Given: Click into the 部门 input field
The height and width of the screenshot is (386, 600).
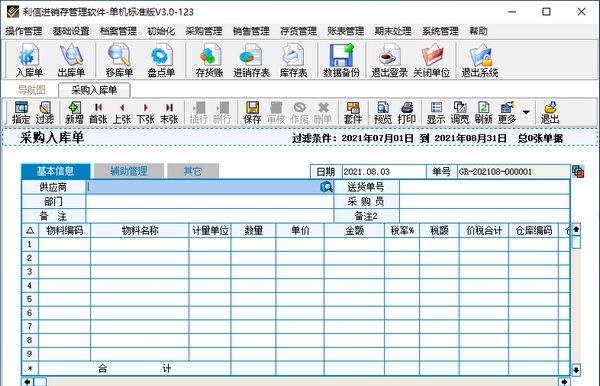Looking at the screenshot, I should (210, 201).
